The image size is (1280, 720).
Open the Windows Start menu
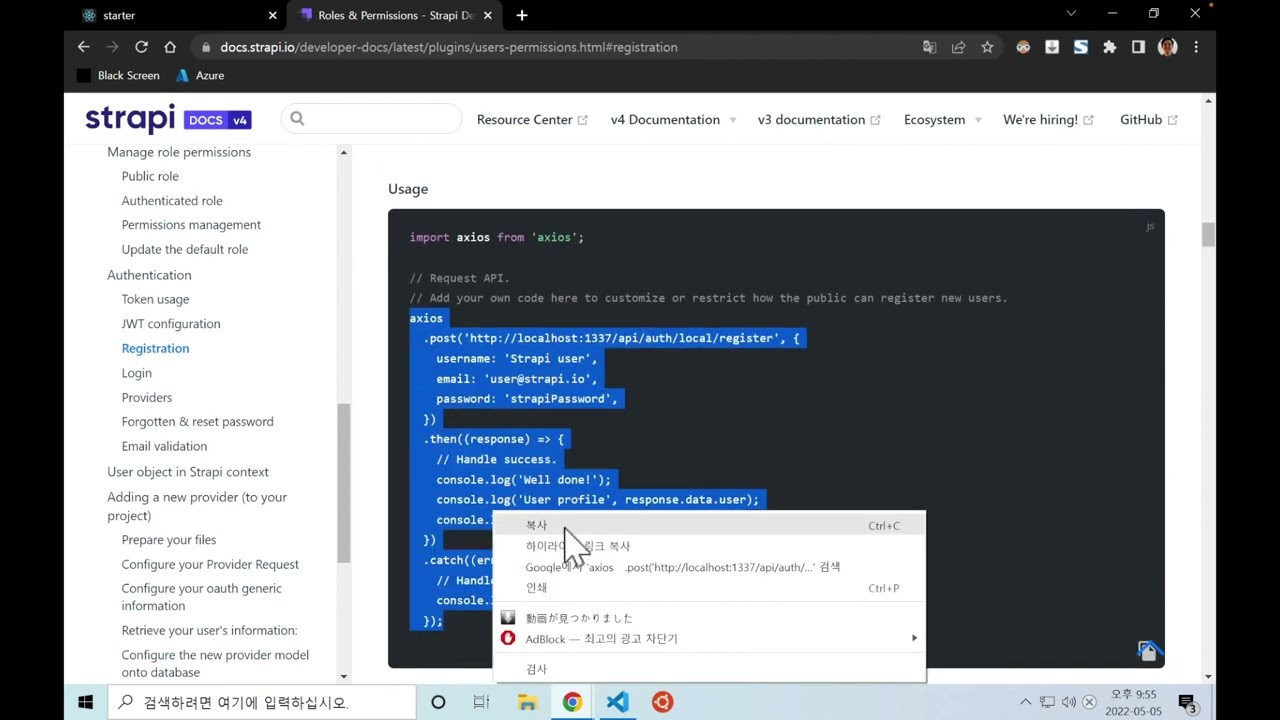tap(86, 702)
